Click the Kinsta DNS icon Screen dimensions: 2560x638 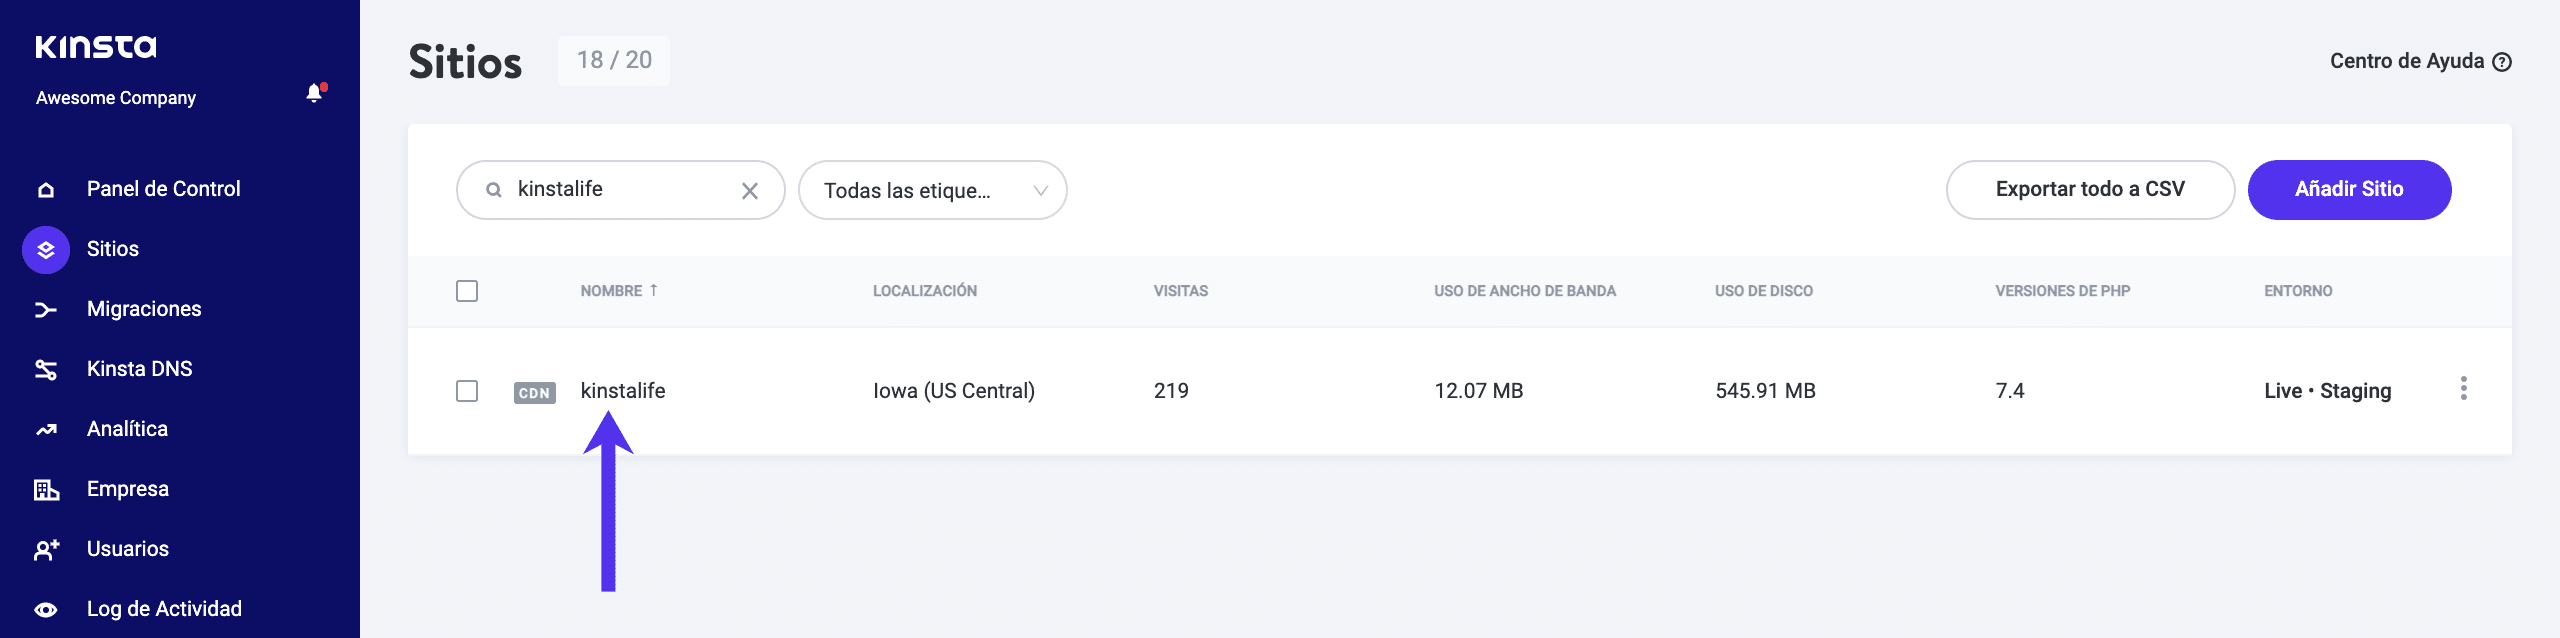[46, 370]
